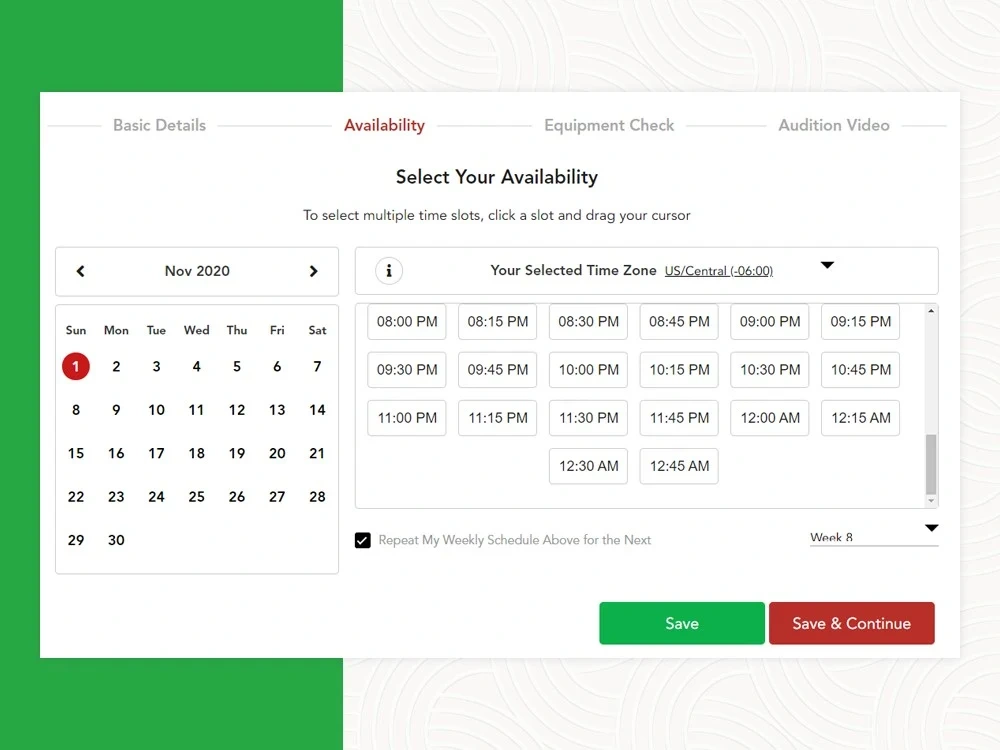1000x750 pixels.
Task: Open the US/Central (-06:00) timezone link
Action: click(x=719, y=270)
